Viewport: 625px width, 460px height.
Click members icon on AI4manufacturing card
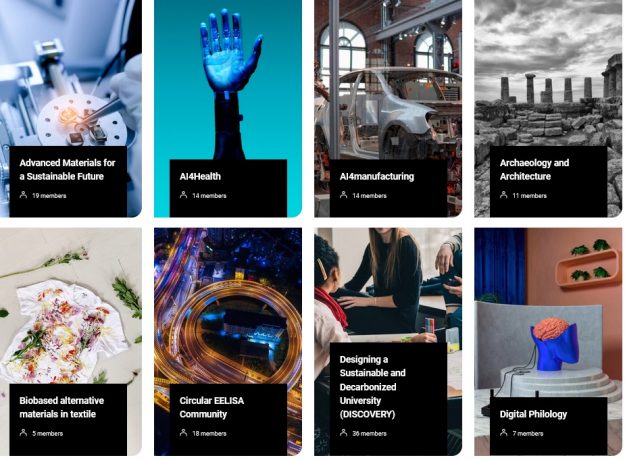point(344,195)
